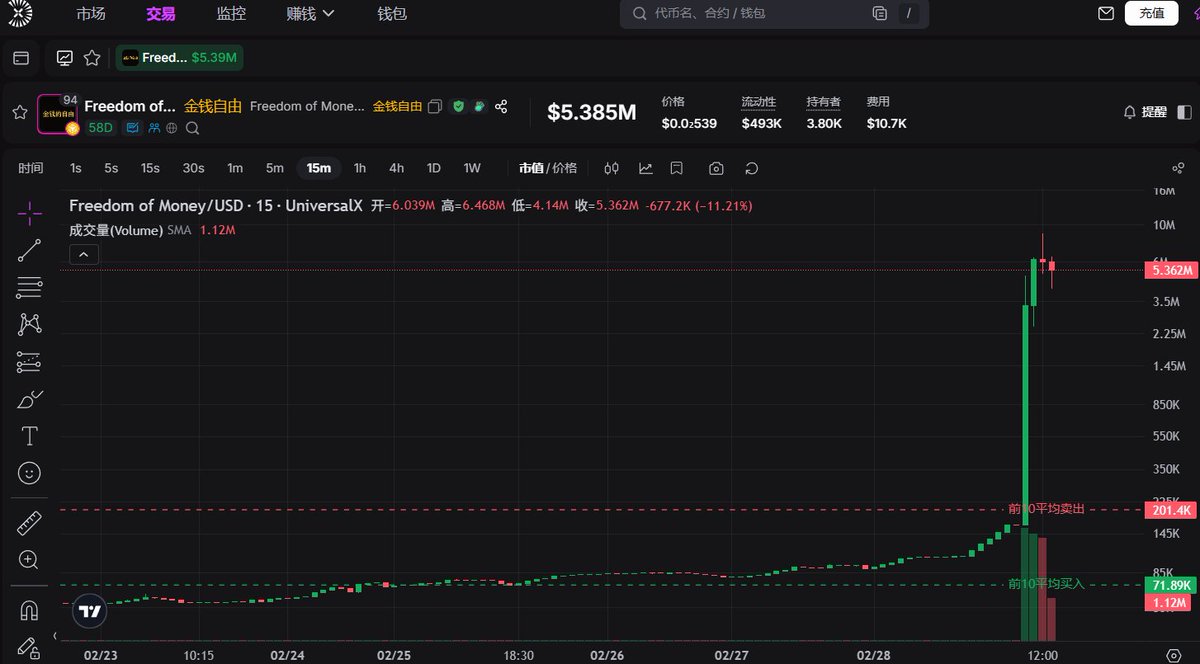Collapse the indicator legend chevron

83,254
